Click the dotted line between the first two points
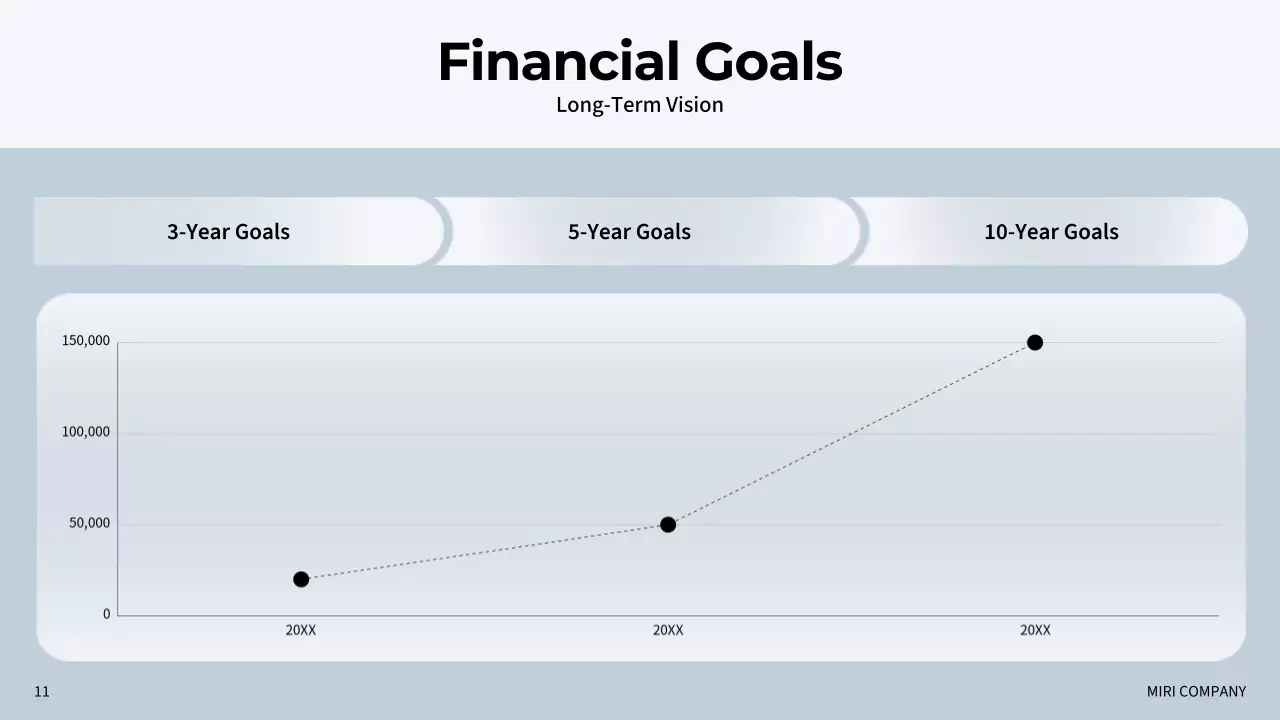 485,552
